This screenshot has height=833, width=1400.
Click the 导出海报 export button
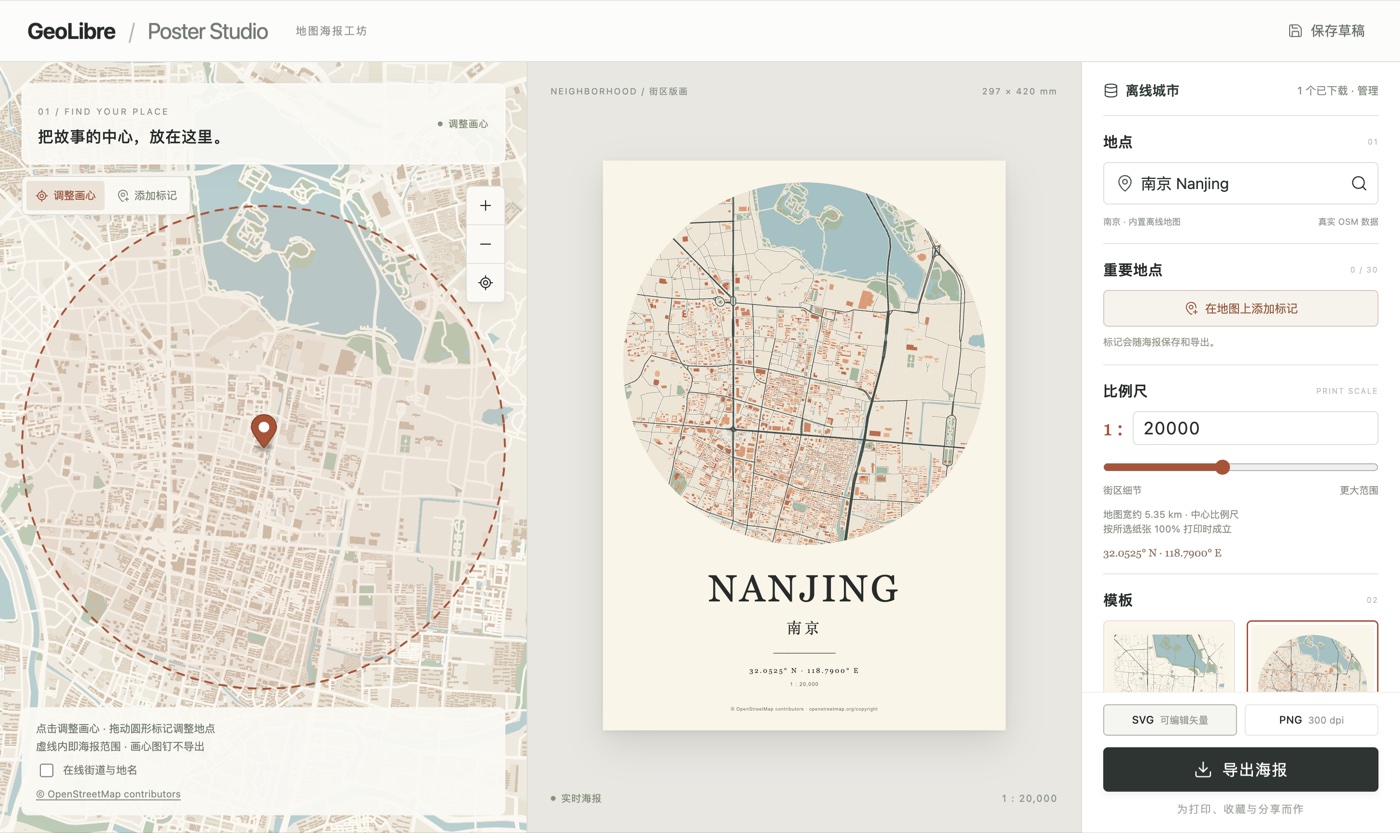1241,770
